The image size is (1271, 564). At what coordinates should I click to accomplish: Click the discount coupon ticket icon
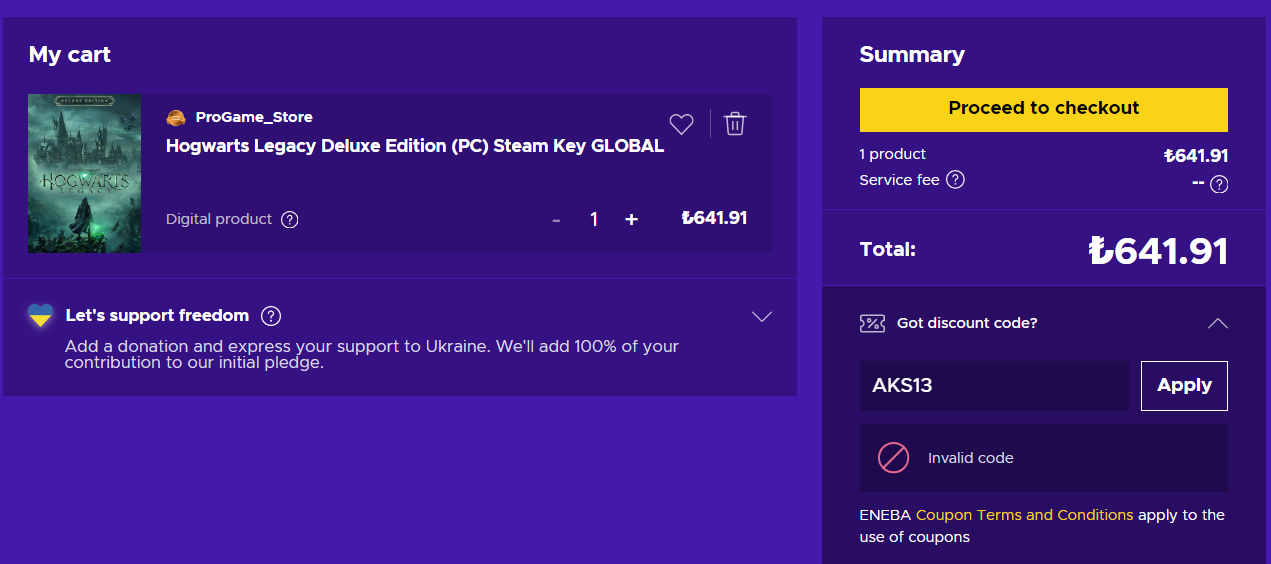coord(872,323)
